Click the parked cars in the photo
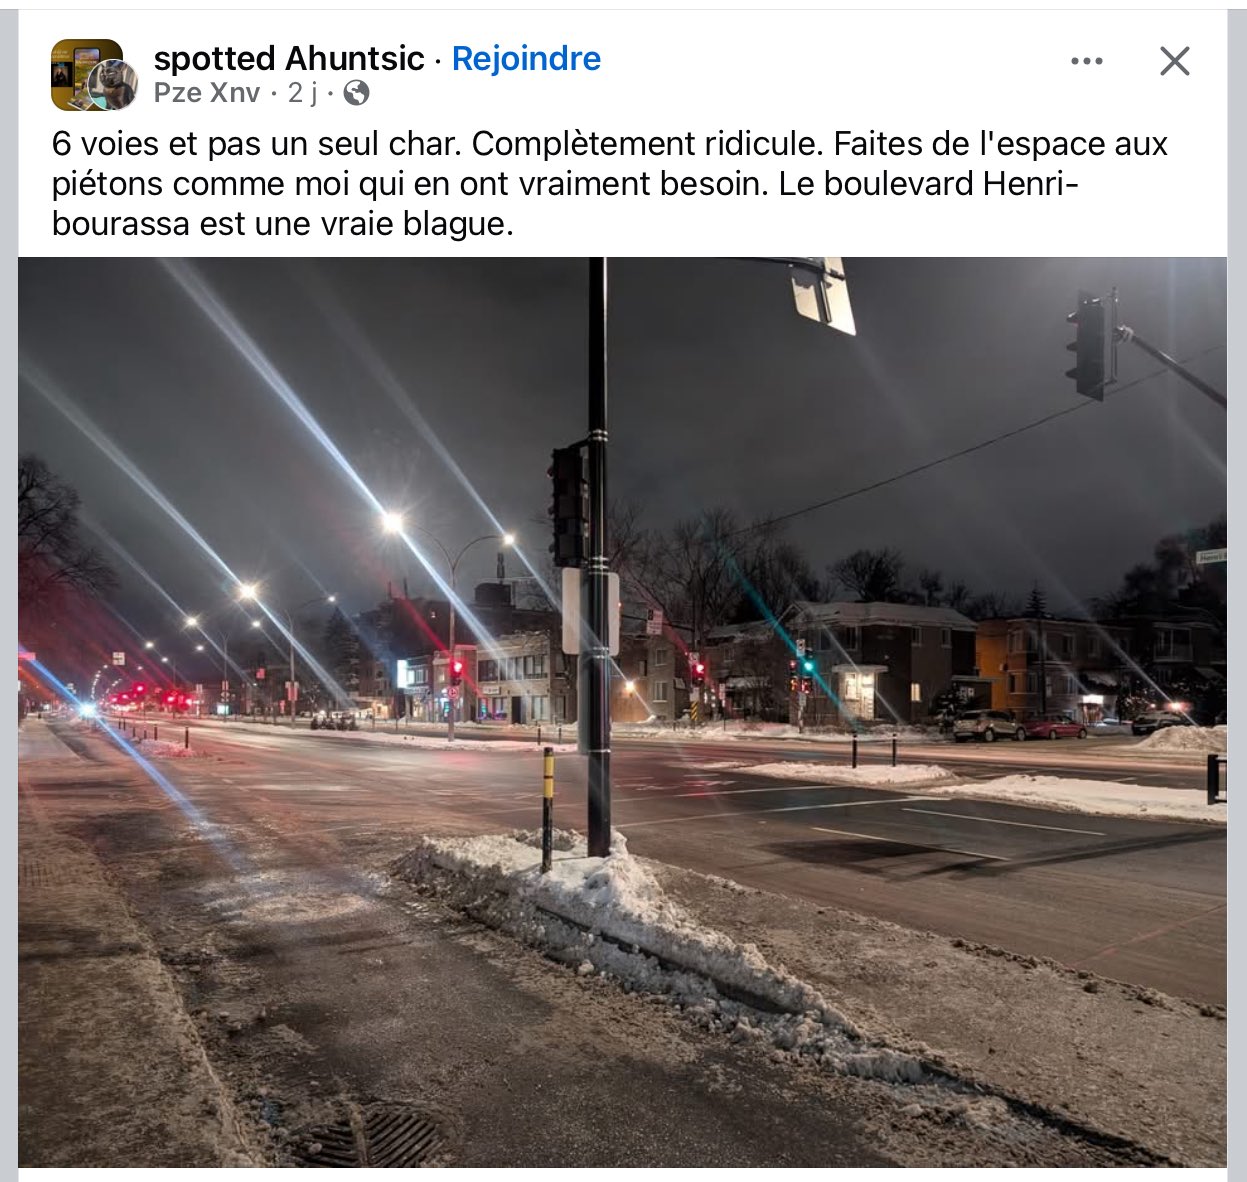 coord(1020,725)
